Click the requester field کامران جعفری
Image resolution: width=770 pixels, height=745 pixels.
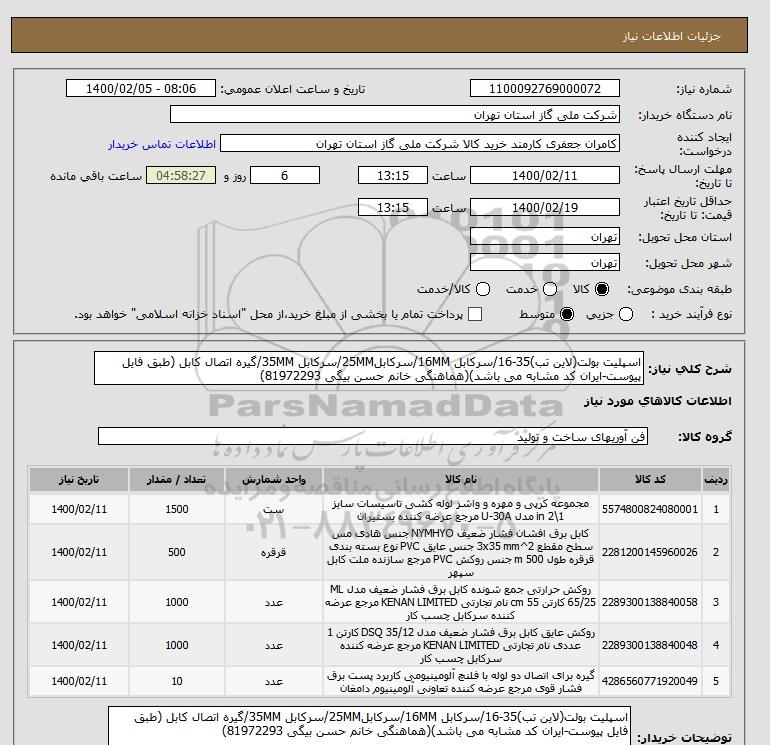[x=420, y=144]
